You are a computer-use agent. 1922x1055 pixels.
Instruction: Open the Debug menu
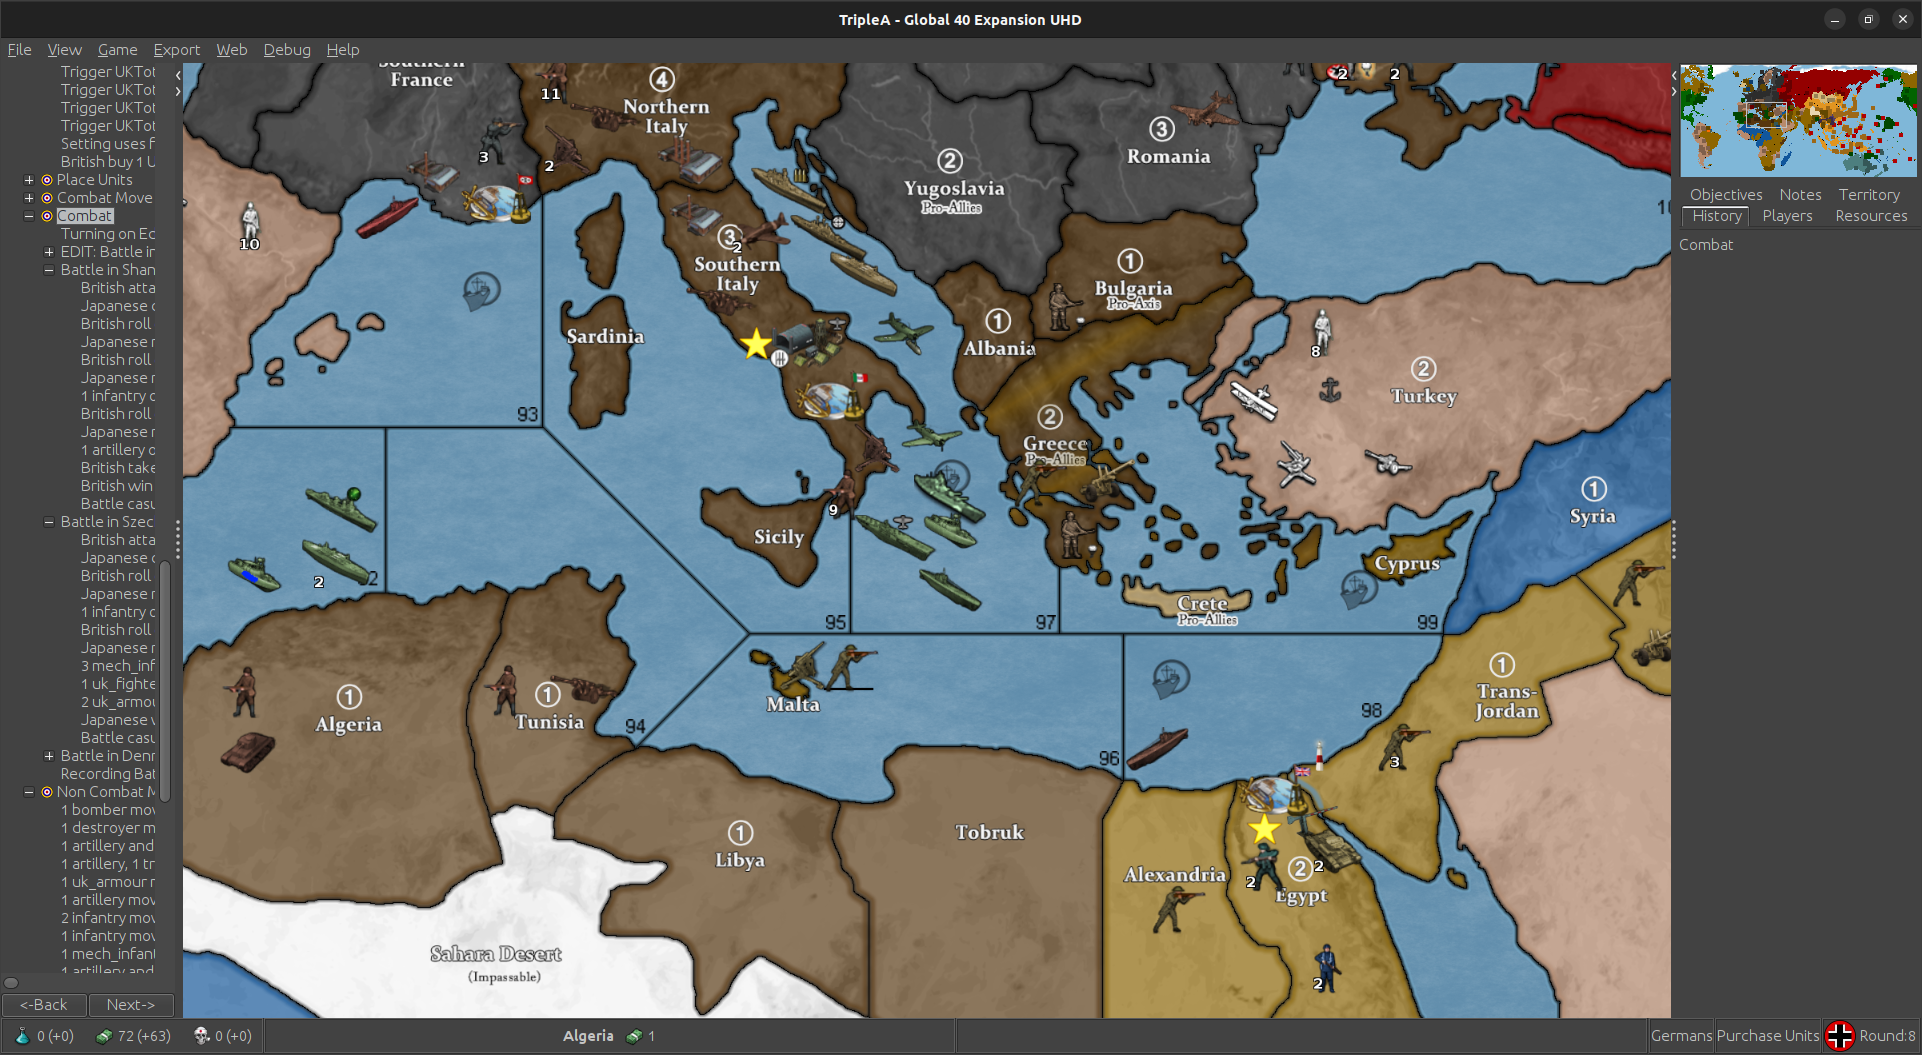[287, 49]
